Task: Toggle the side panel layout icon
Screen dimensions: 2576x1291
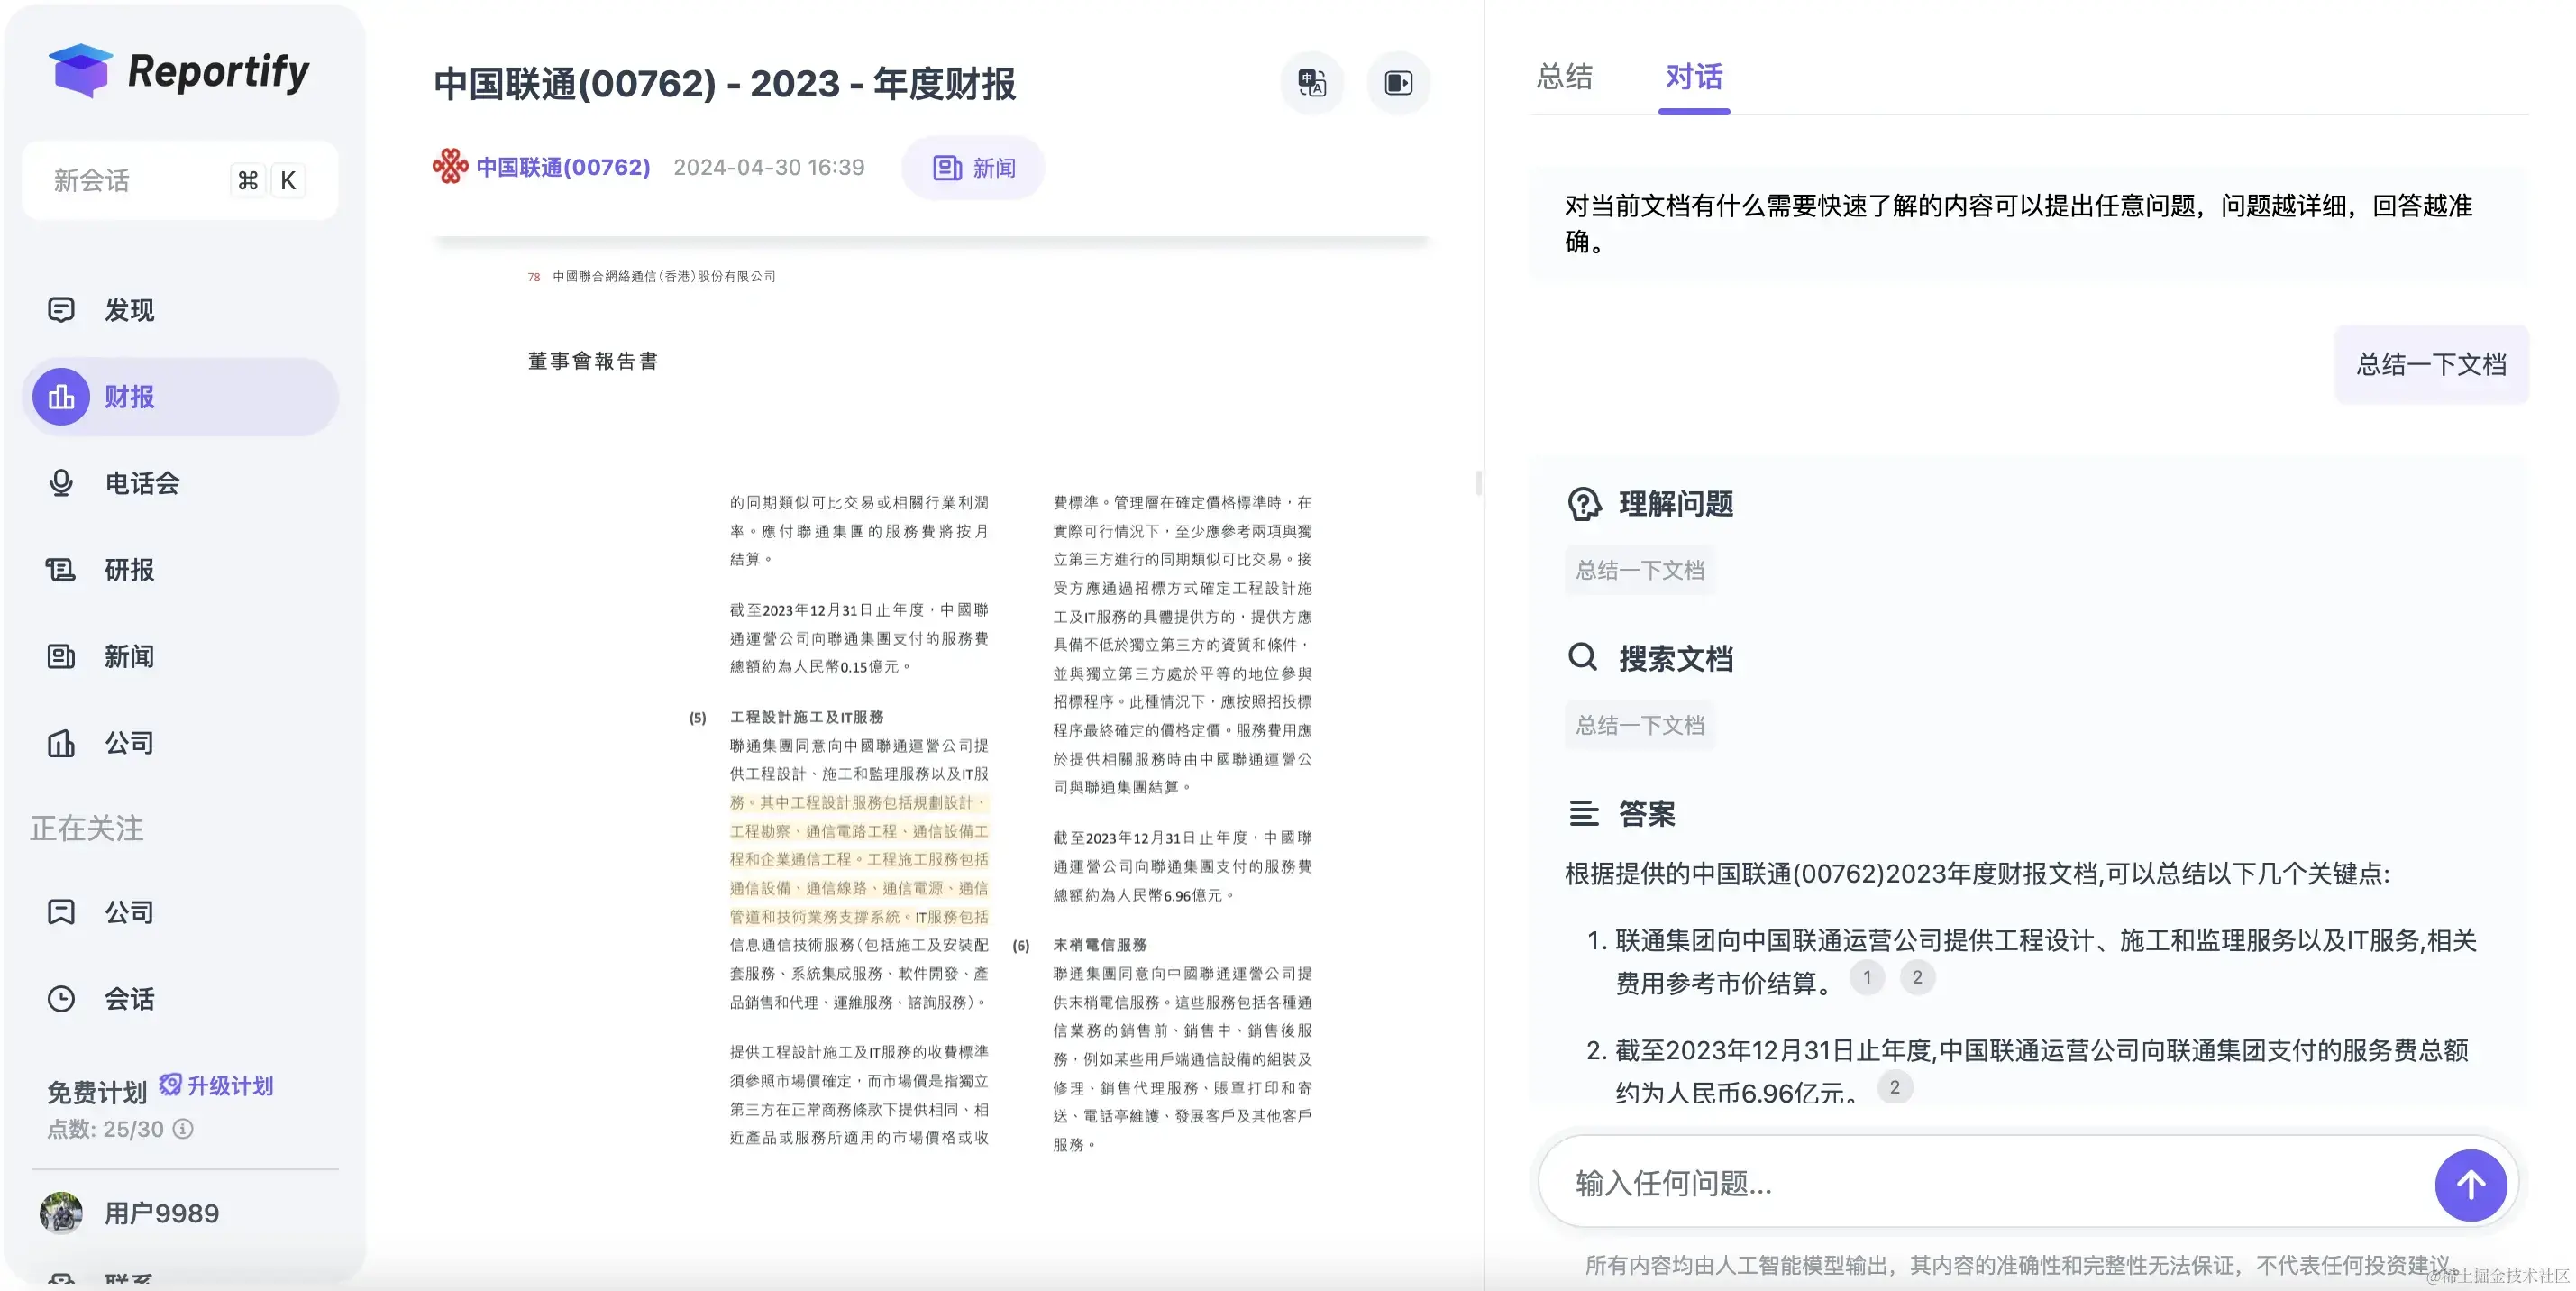Action: click(x=1398, y=83)
